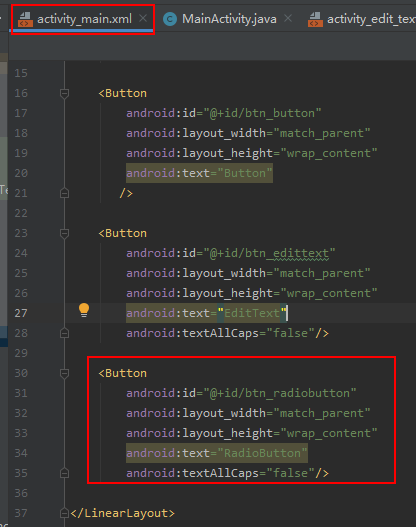Screen dimensions: 416x527
Task: Click the XML file icon on activity_main.xml tab
Action: 26,19
